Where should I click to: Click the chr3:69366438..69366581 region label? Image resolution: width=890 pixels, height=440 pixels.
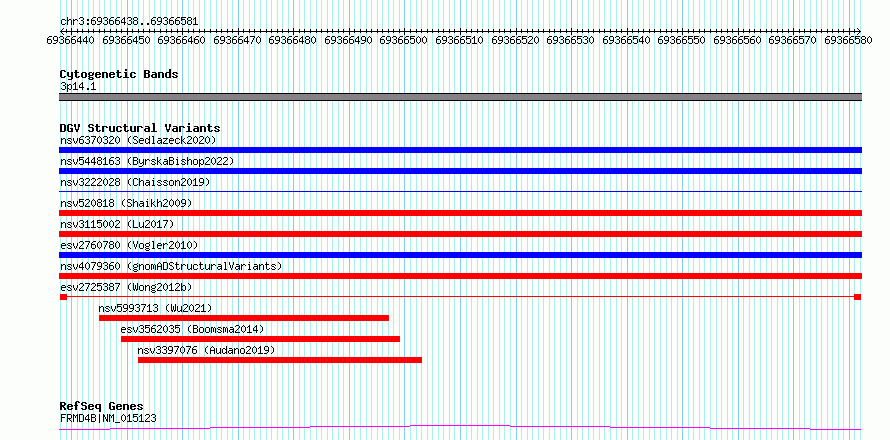[129, 22]
